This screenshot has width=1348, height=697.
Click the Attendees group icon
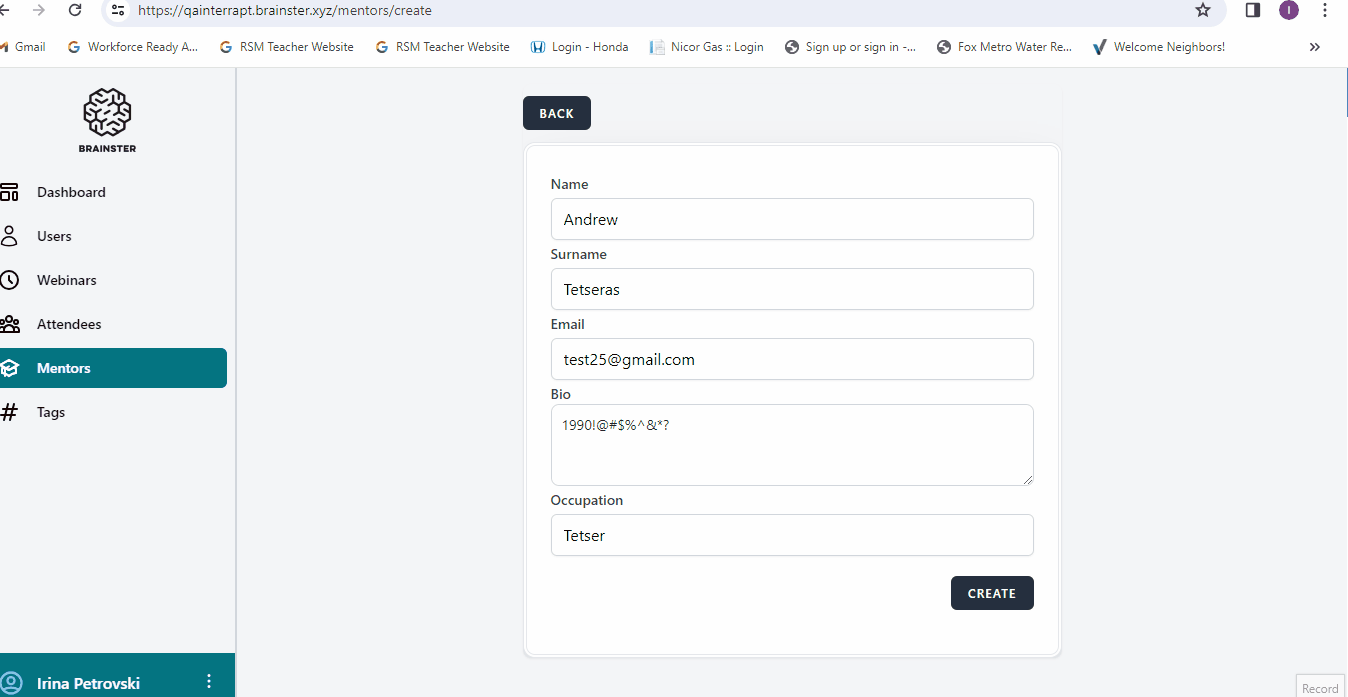coord(9,324)
